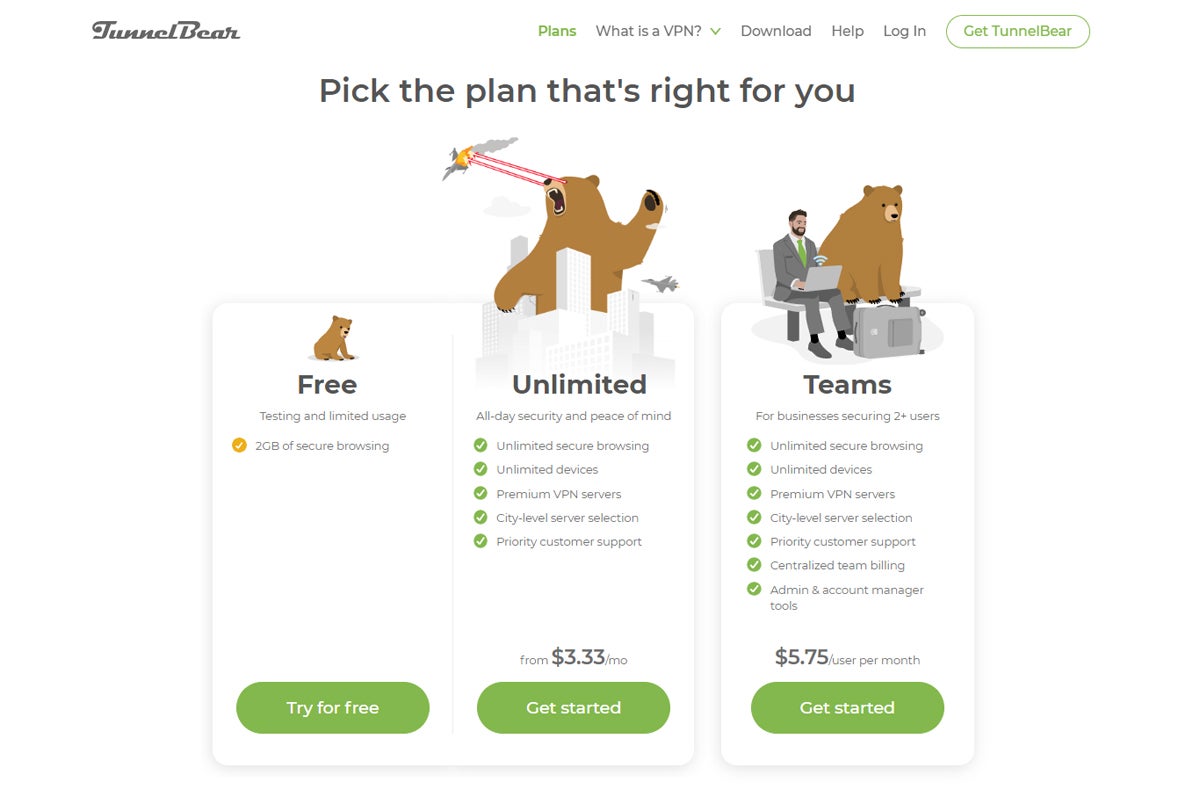Click the check beside Unlimited plan's Priority customer support
The image size is (1200, 804).
[x=480, y=542]
